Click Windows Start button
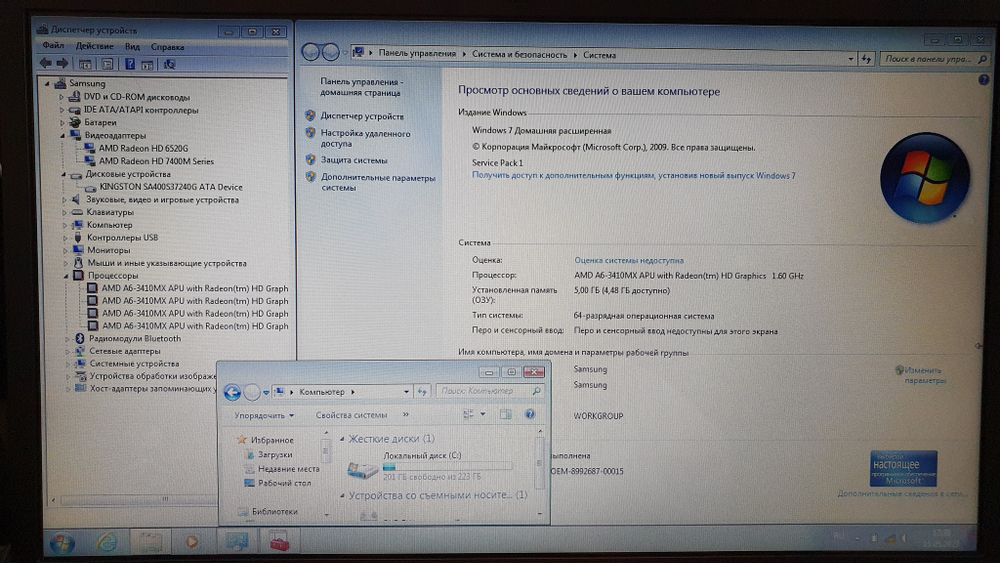 [62, 543]
